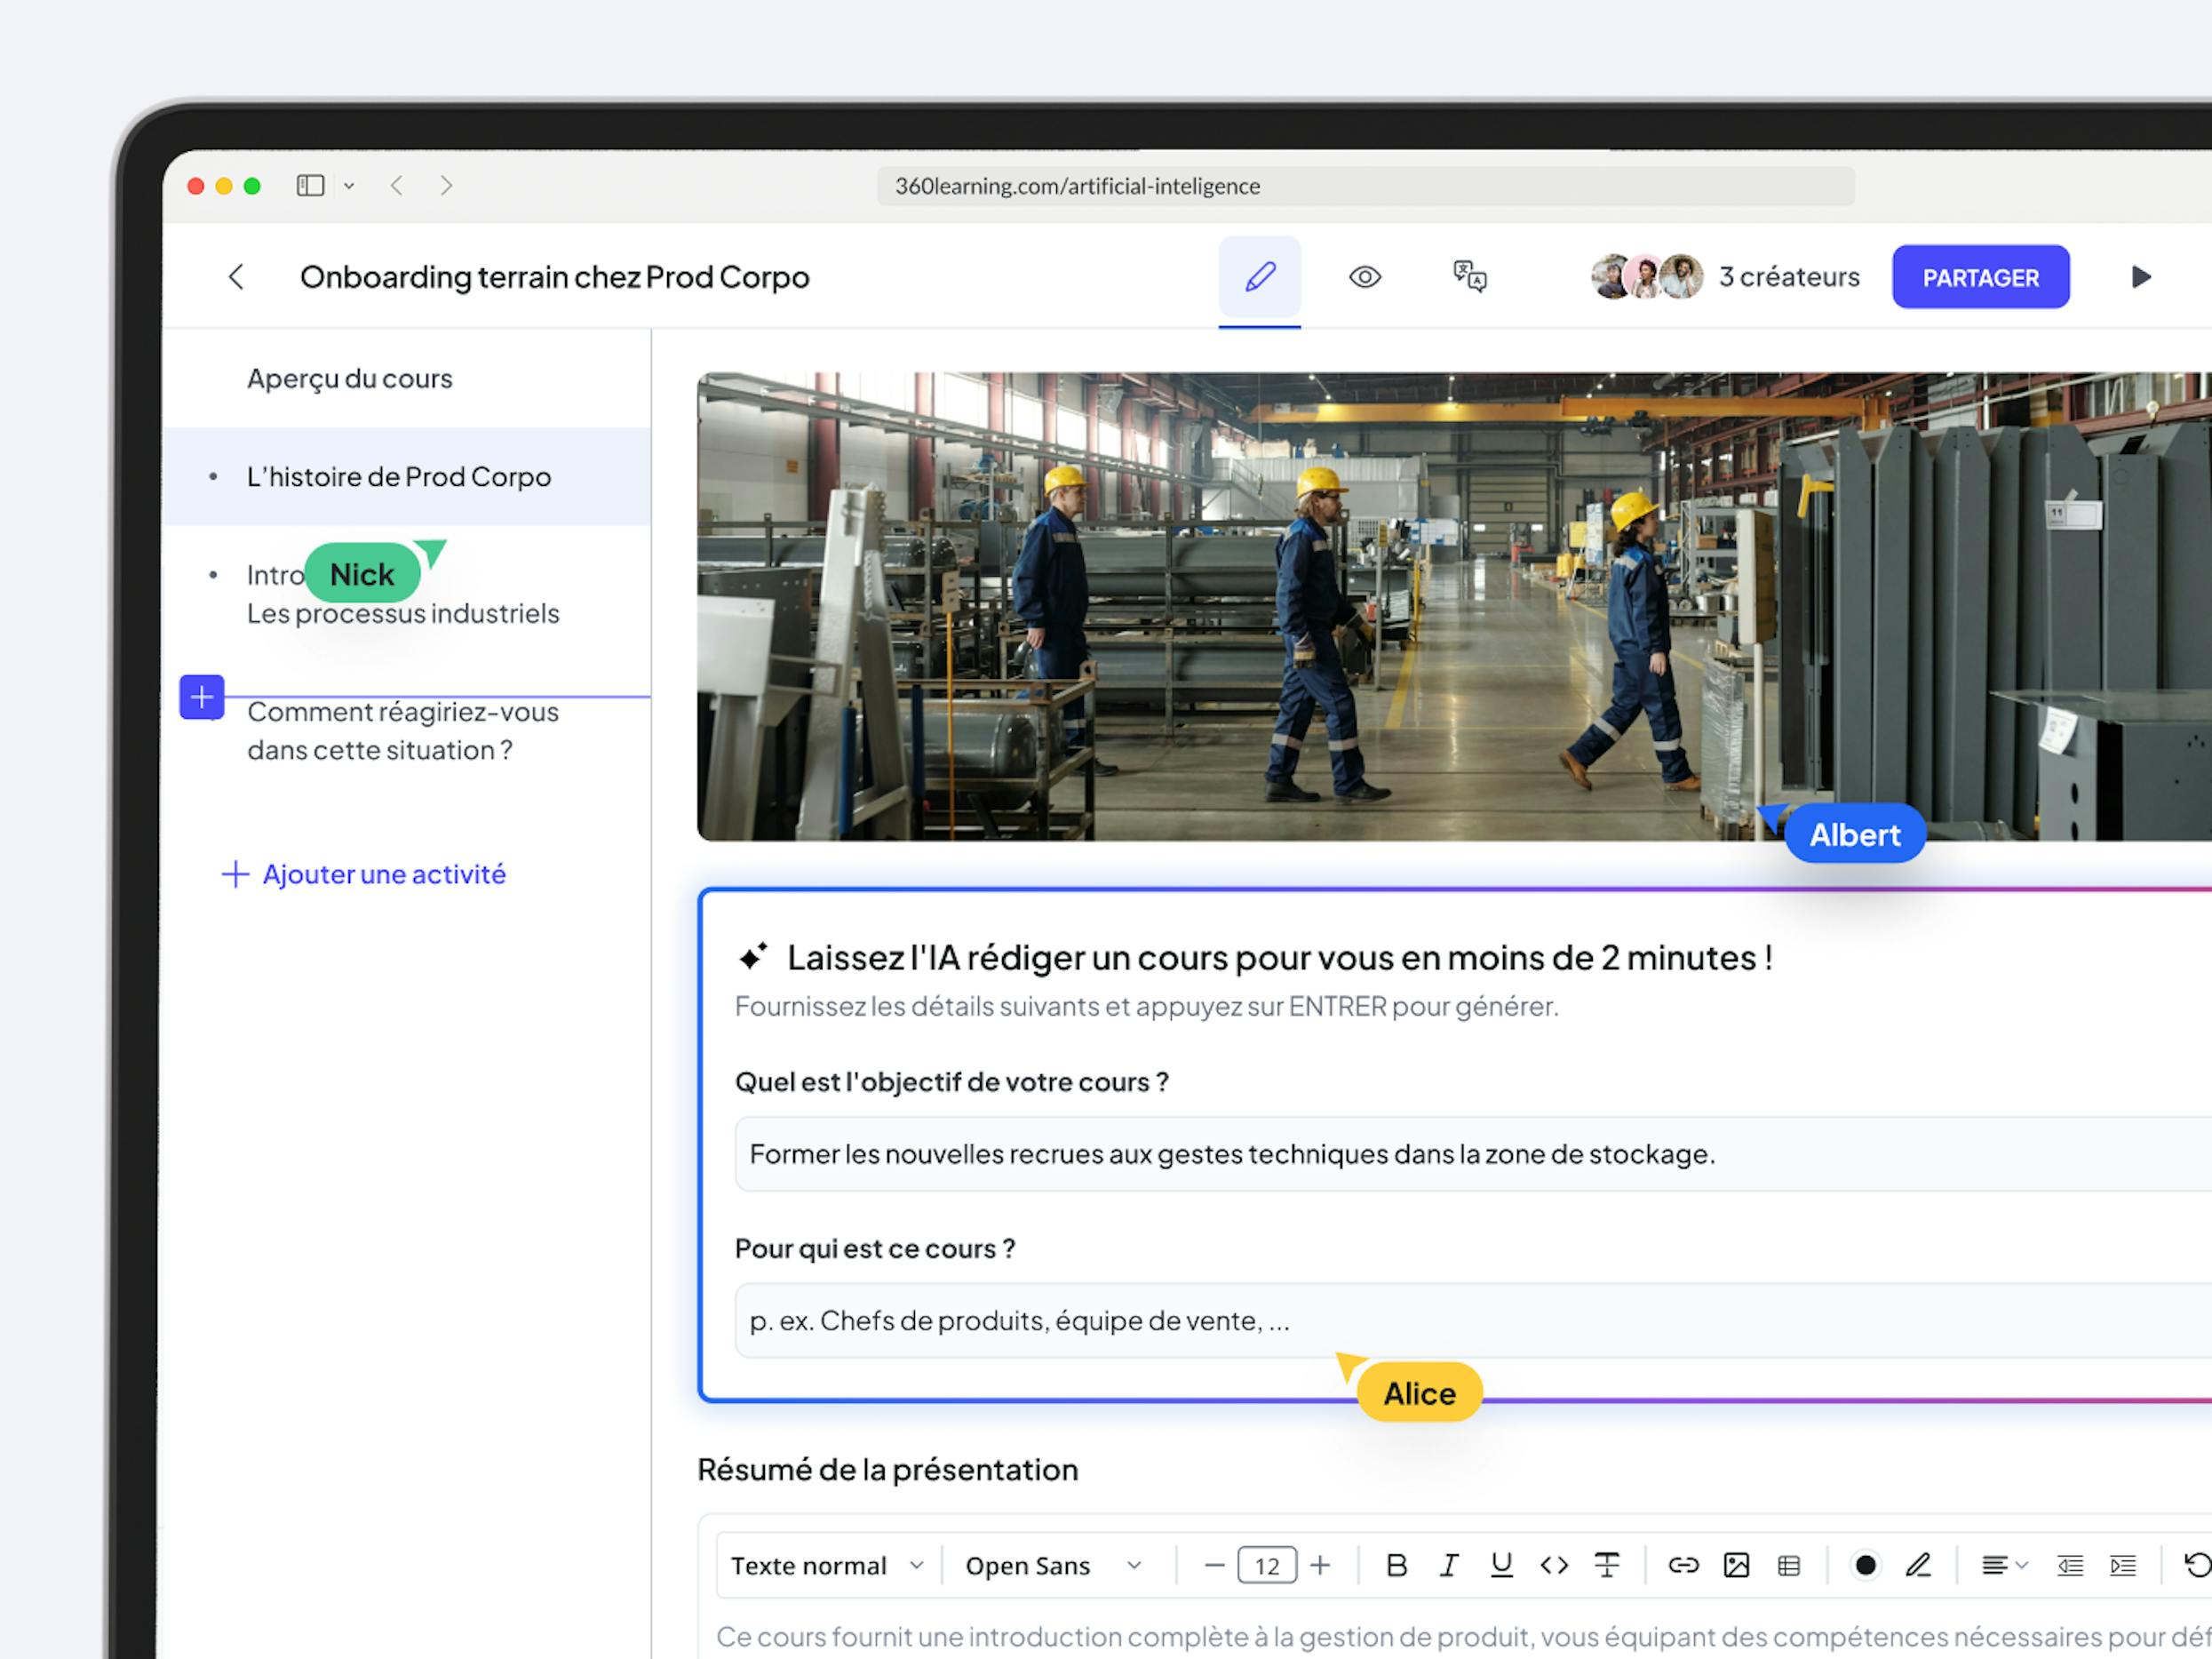The height and width of the screenshot is (1659, 2212).
Task: Open the black text color swatch
Action: point(1865,1565)
